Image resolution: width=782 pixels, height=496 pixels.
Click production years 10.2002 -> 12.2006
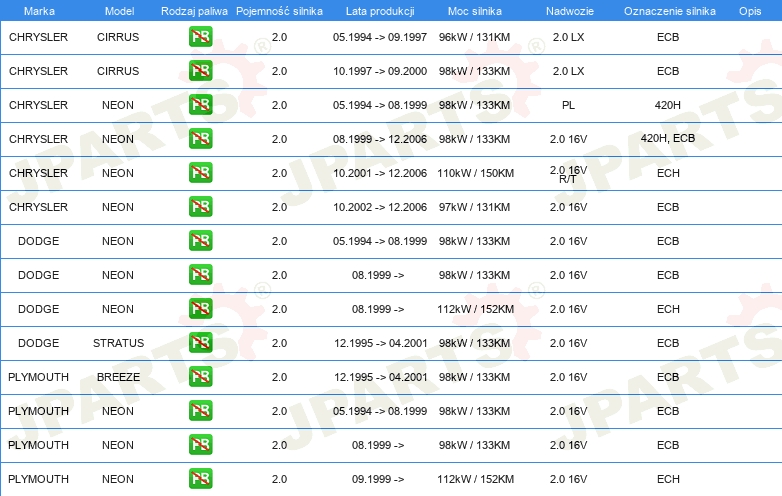coord(380,207)
